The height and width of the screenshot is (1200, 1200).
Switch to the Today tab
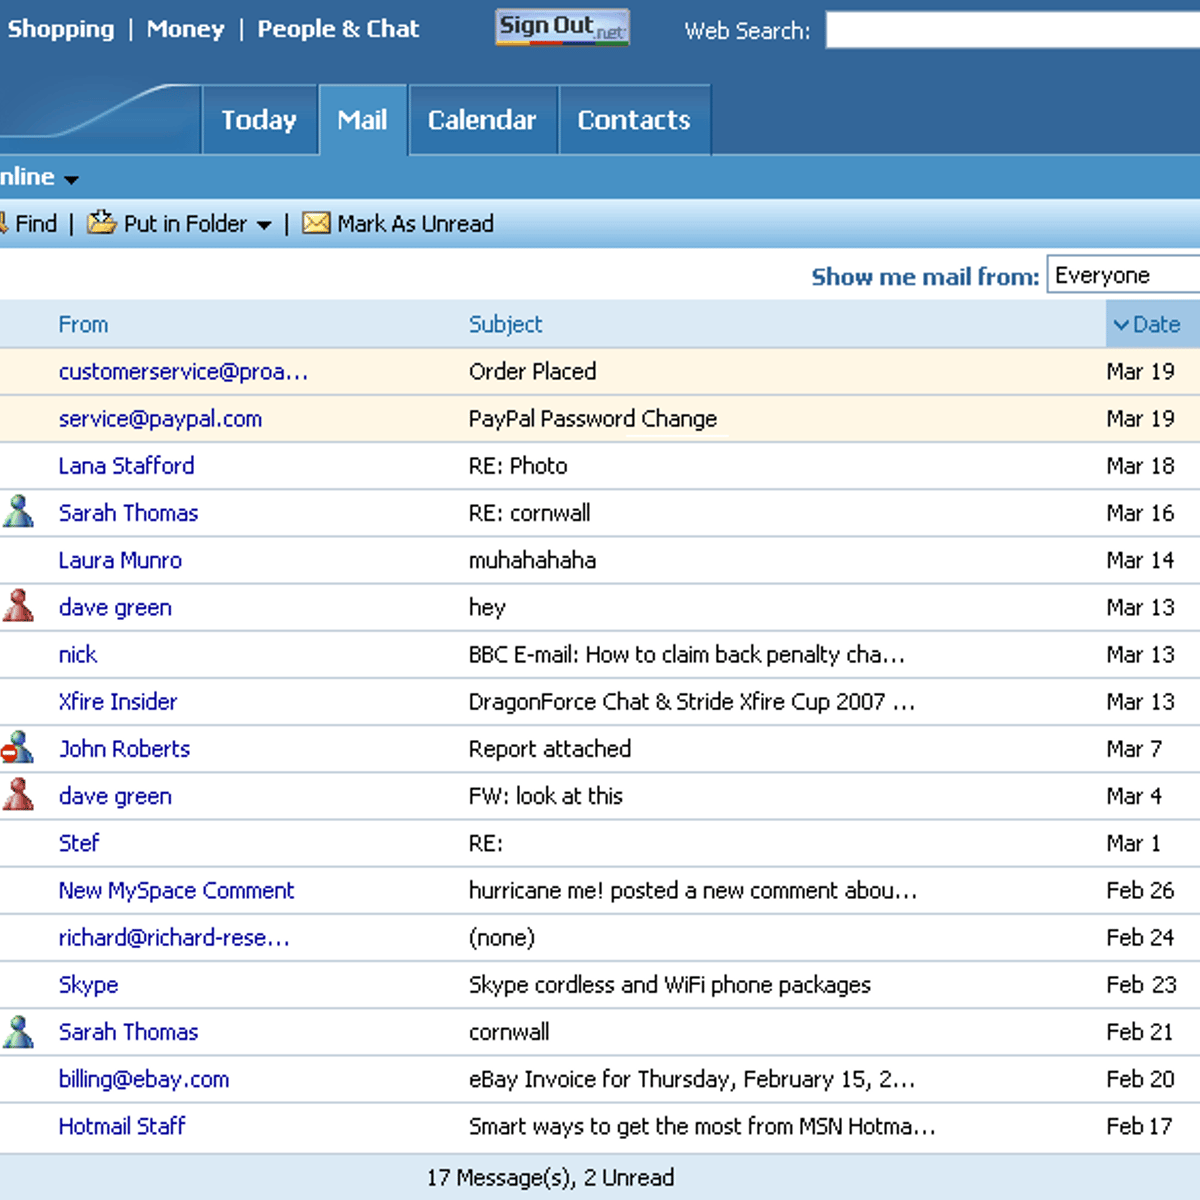pos(259,120)
